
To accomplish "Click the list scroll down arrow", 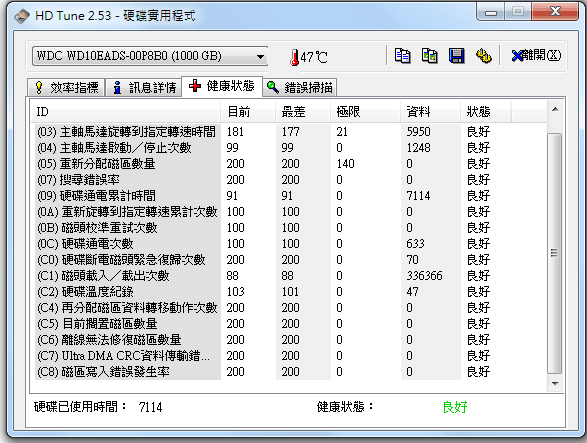I will [555, 383].
